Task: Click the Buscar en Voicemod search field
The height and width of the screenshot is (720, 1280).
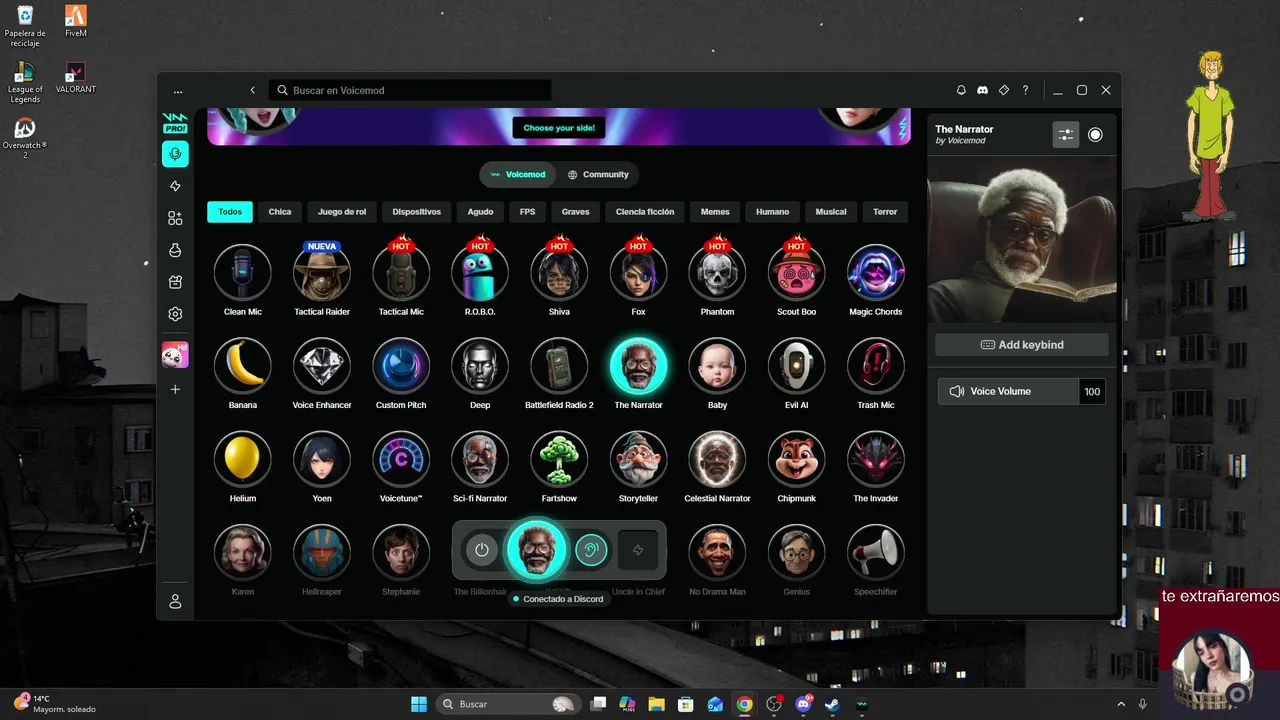Action: click(x=410, y=90)
